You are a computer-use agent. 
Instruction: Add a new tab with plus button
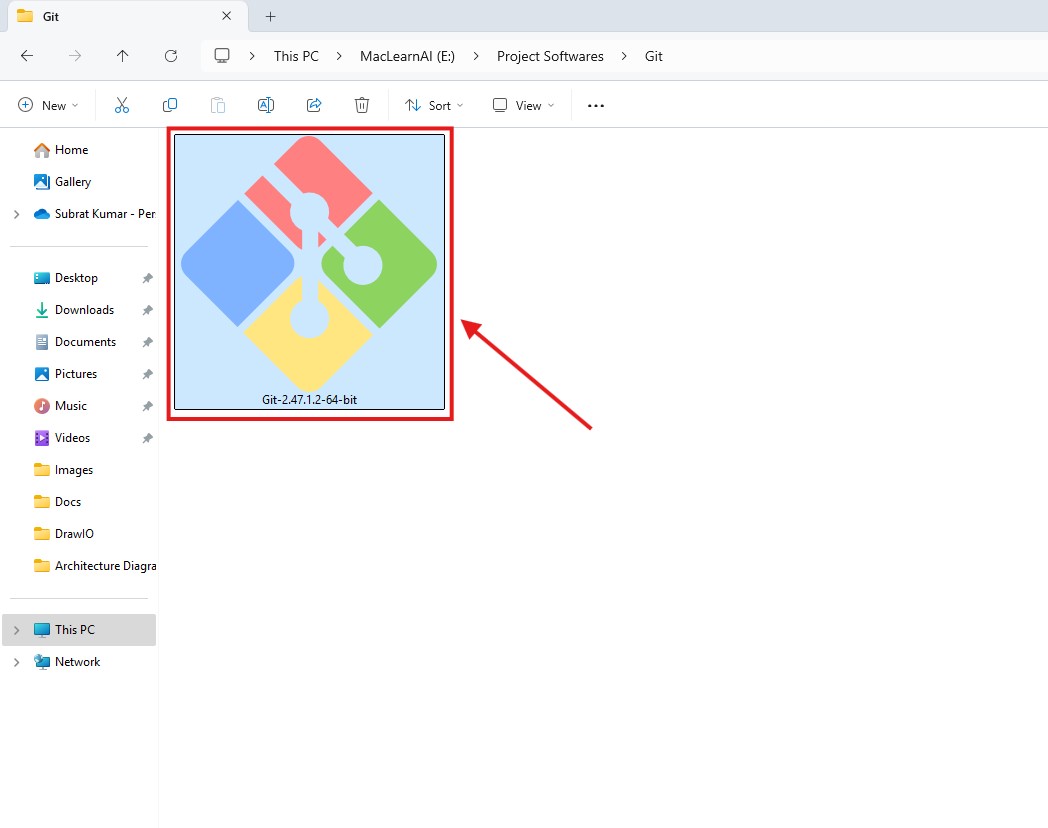point(270,16)
